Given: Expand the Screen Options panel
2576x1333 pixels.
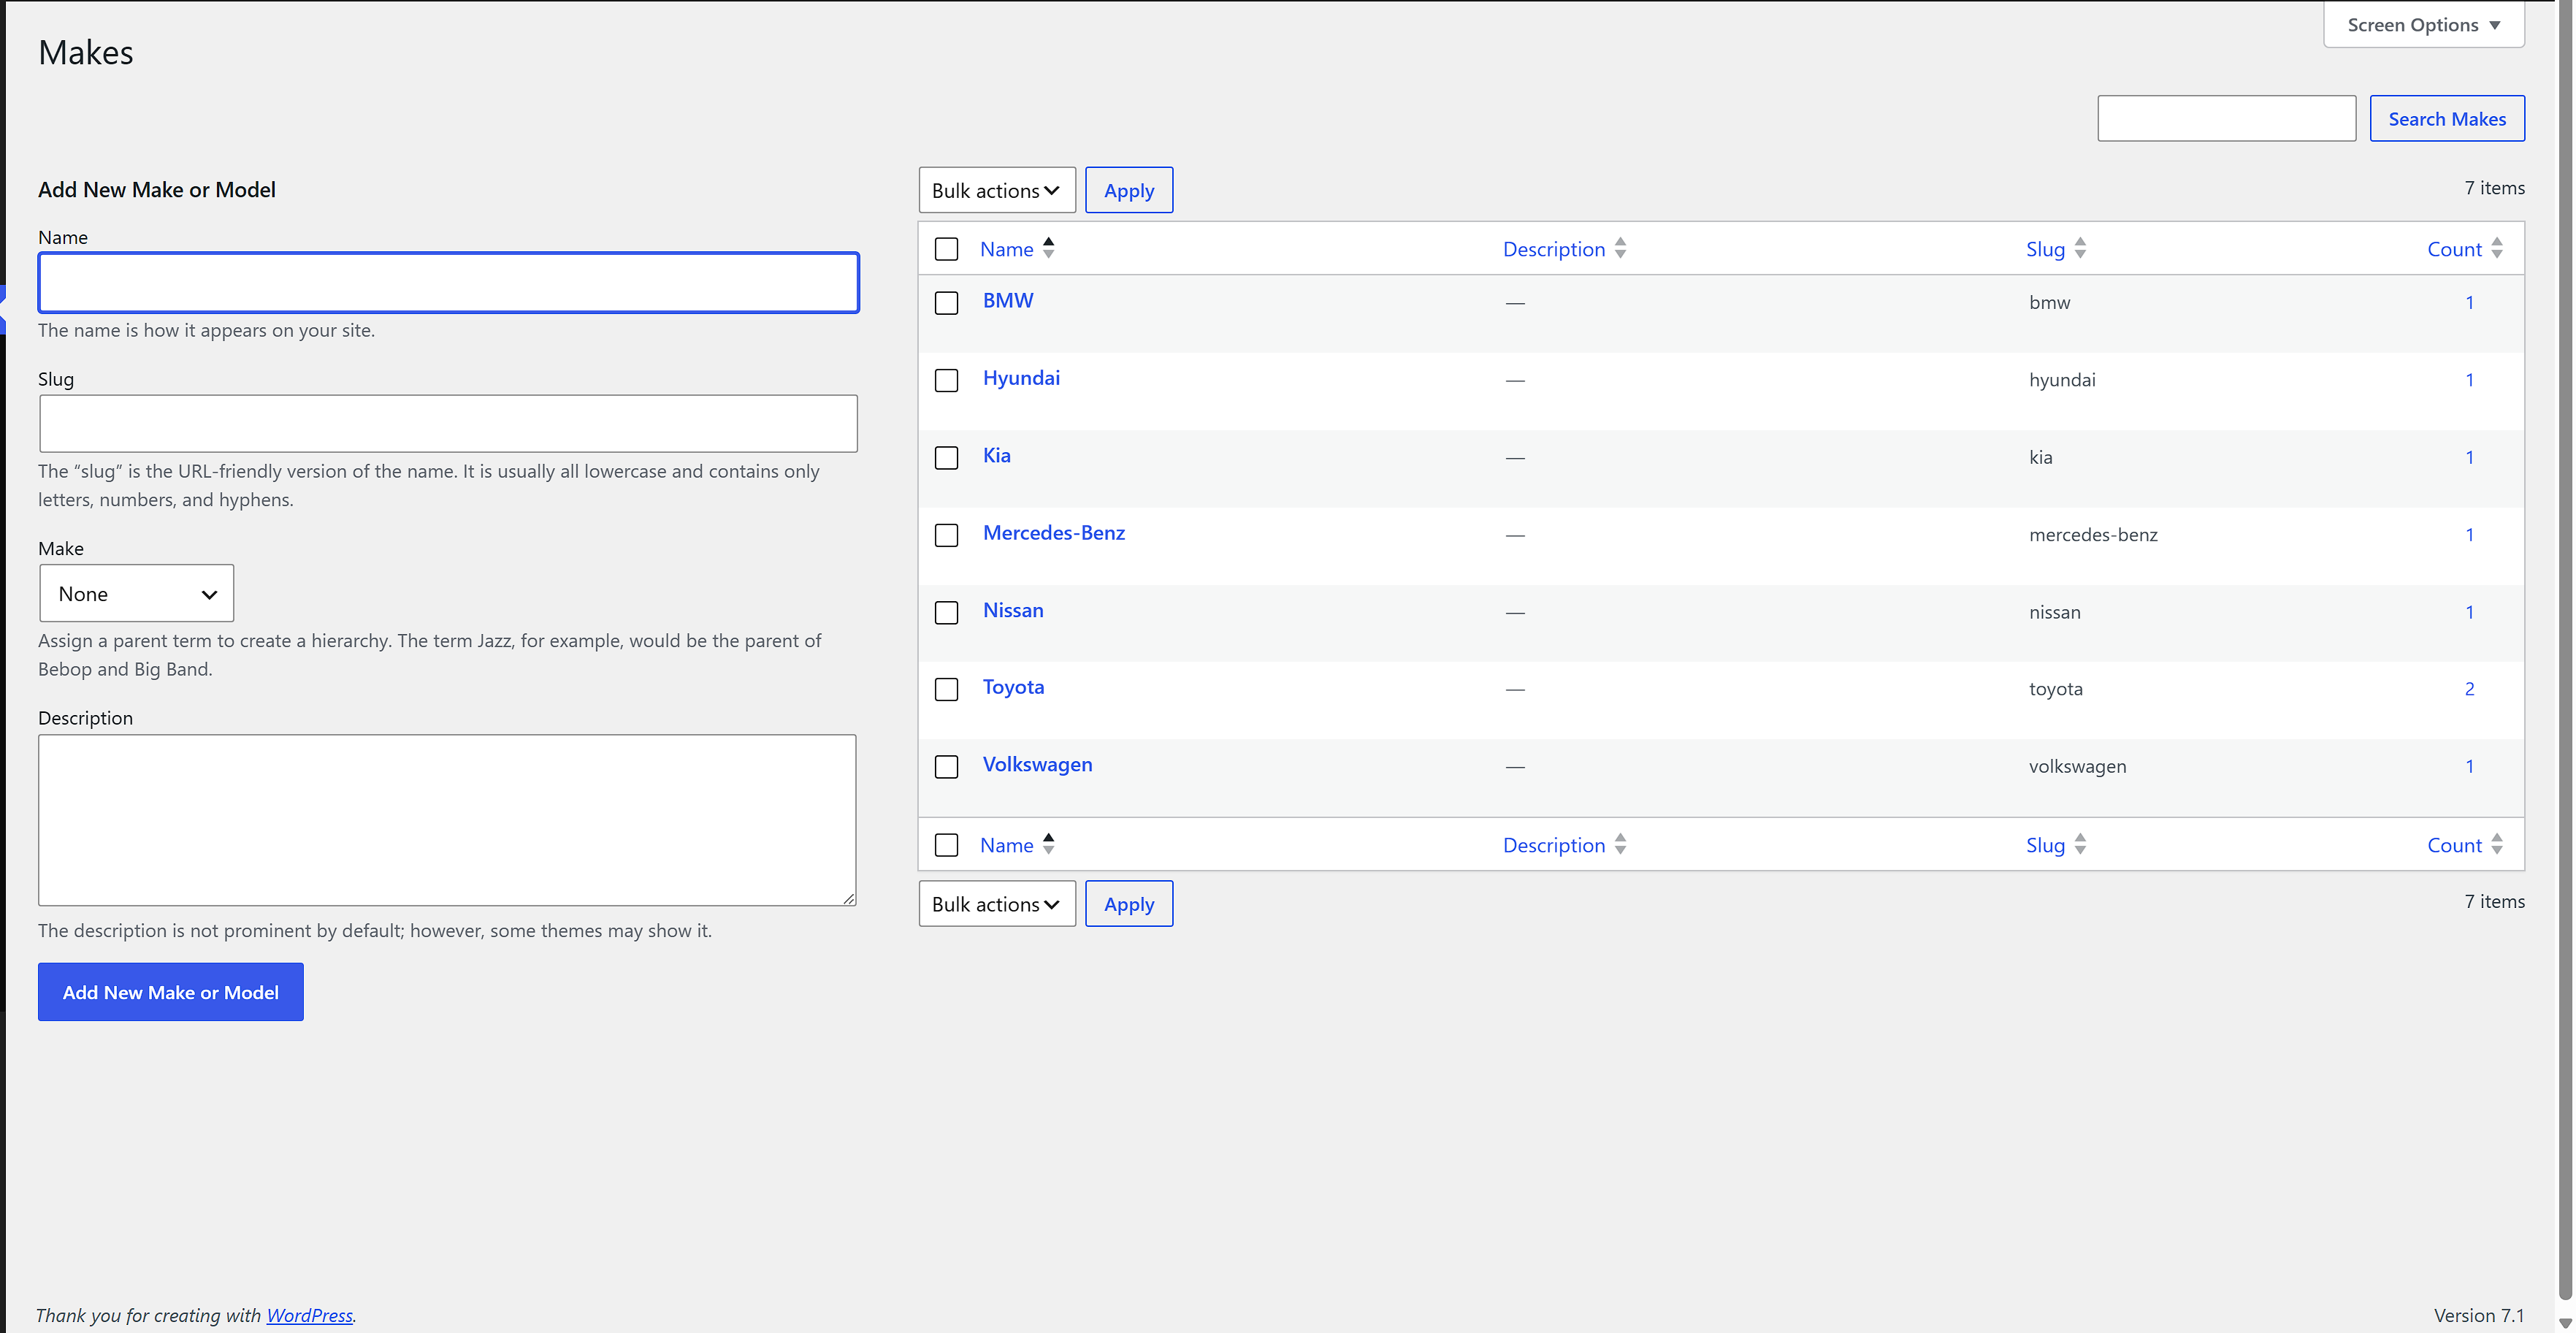Looking at the screenshot, I should click(2424, 25).
